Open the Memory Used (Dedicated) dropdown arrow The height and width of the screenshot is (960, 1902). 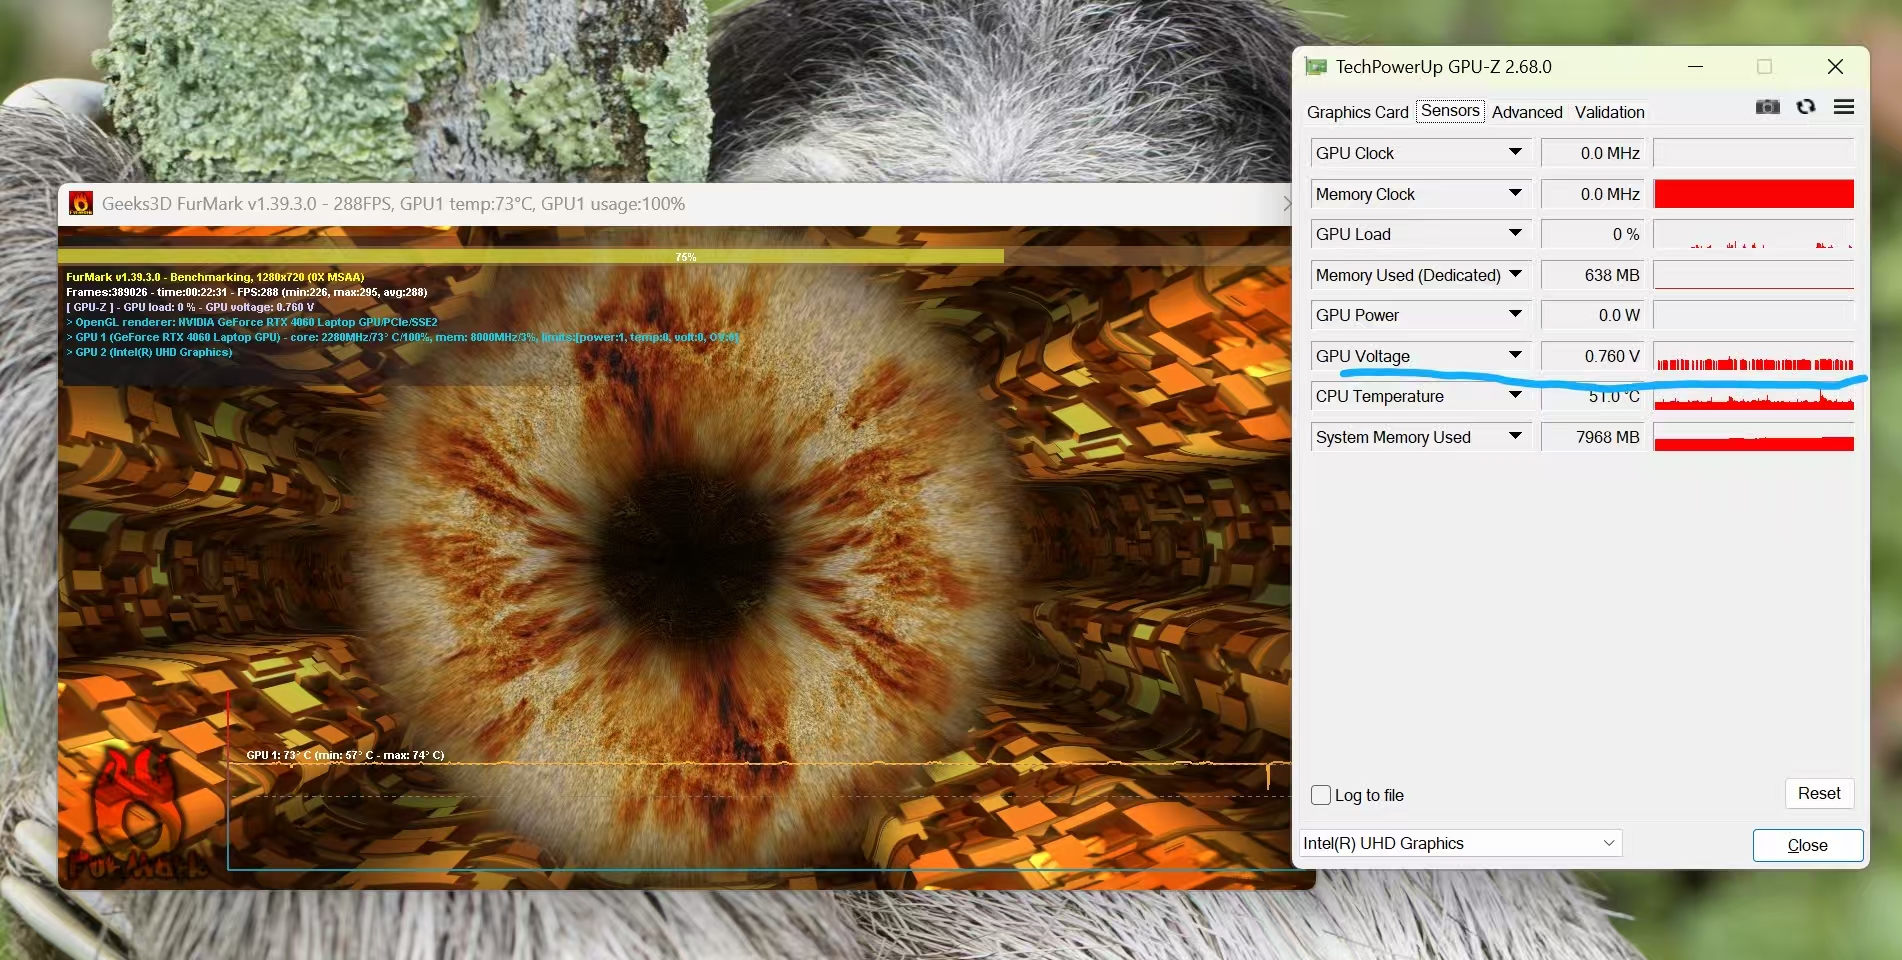tap(1516, 274)
